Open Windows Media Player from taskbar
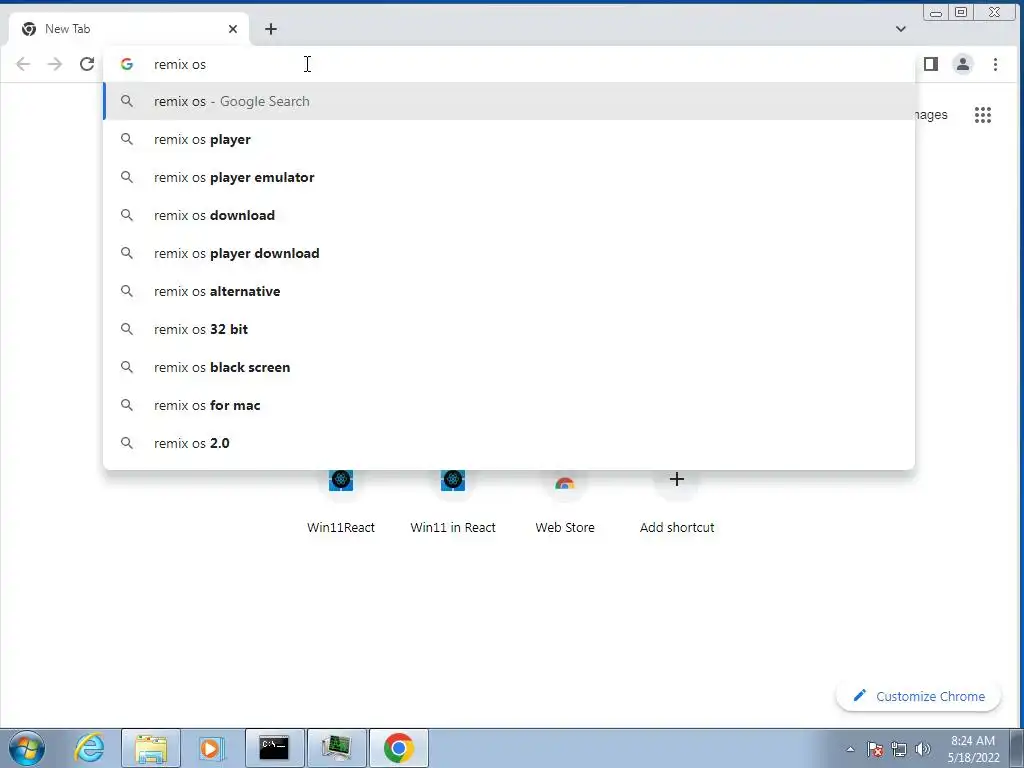Image resolution: width=1024 pixels, height=768 pixels. click(211, 748)
